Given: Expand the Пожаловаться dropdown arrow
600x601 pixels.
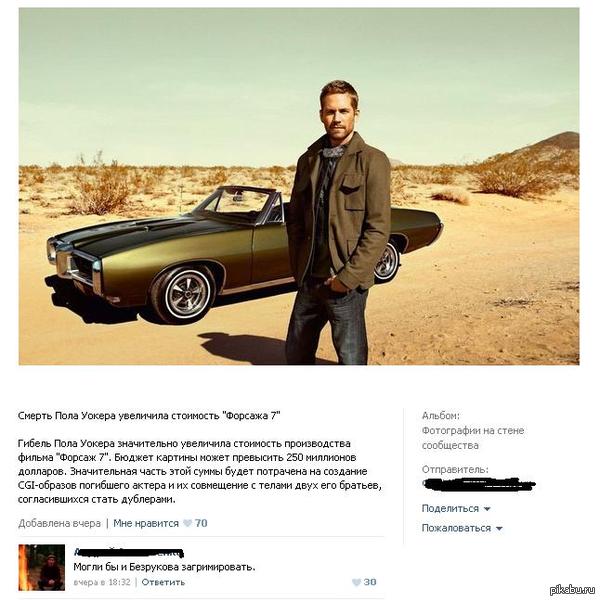Looking at the screenshot, I should pos(499,529).
